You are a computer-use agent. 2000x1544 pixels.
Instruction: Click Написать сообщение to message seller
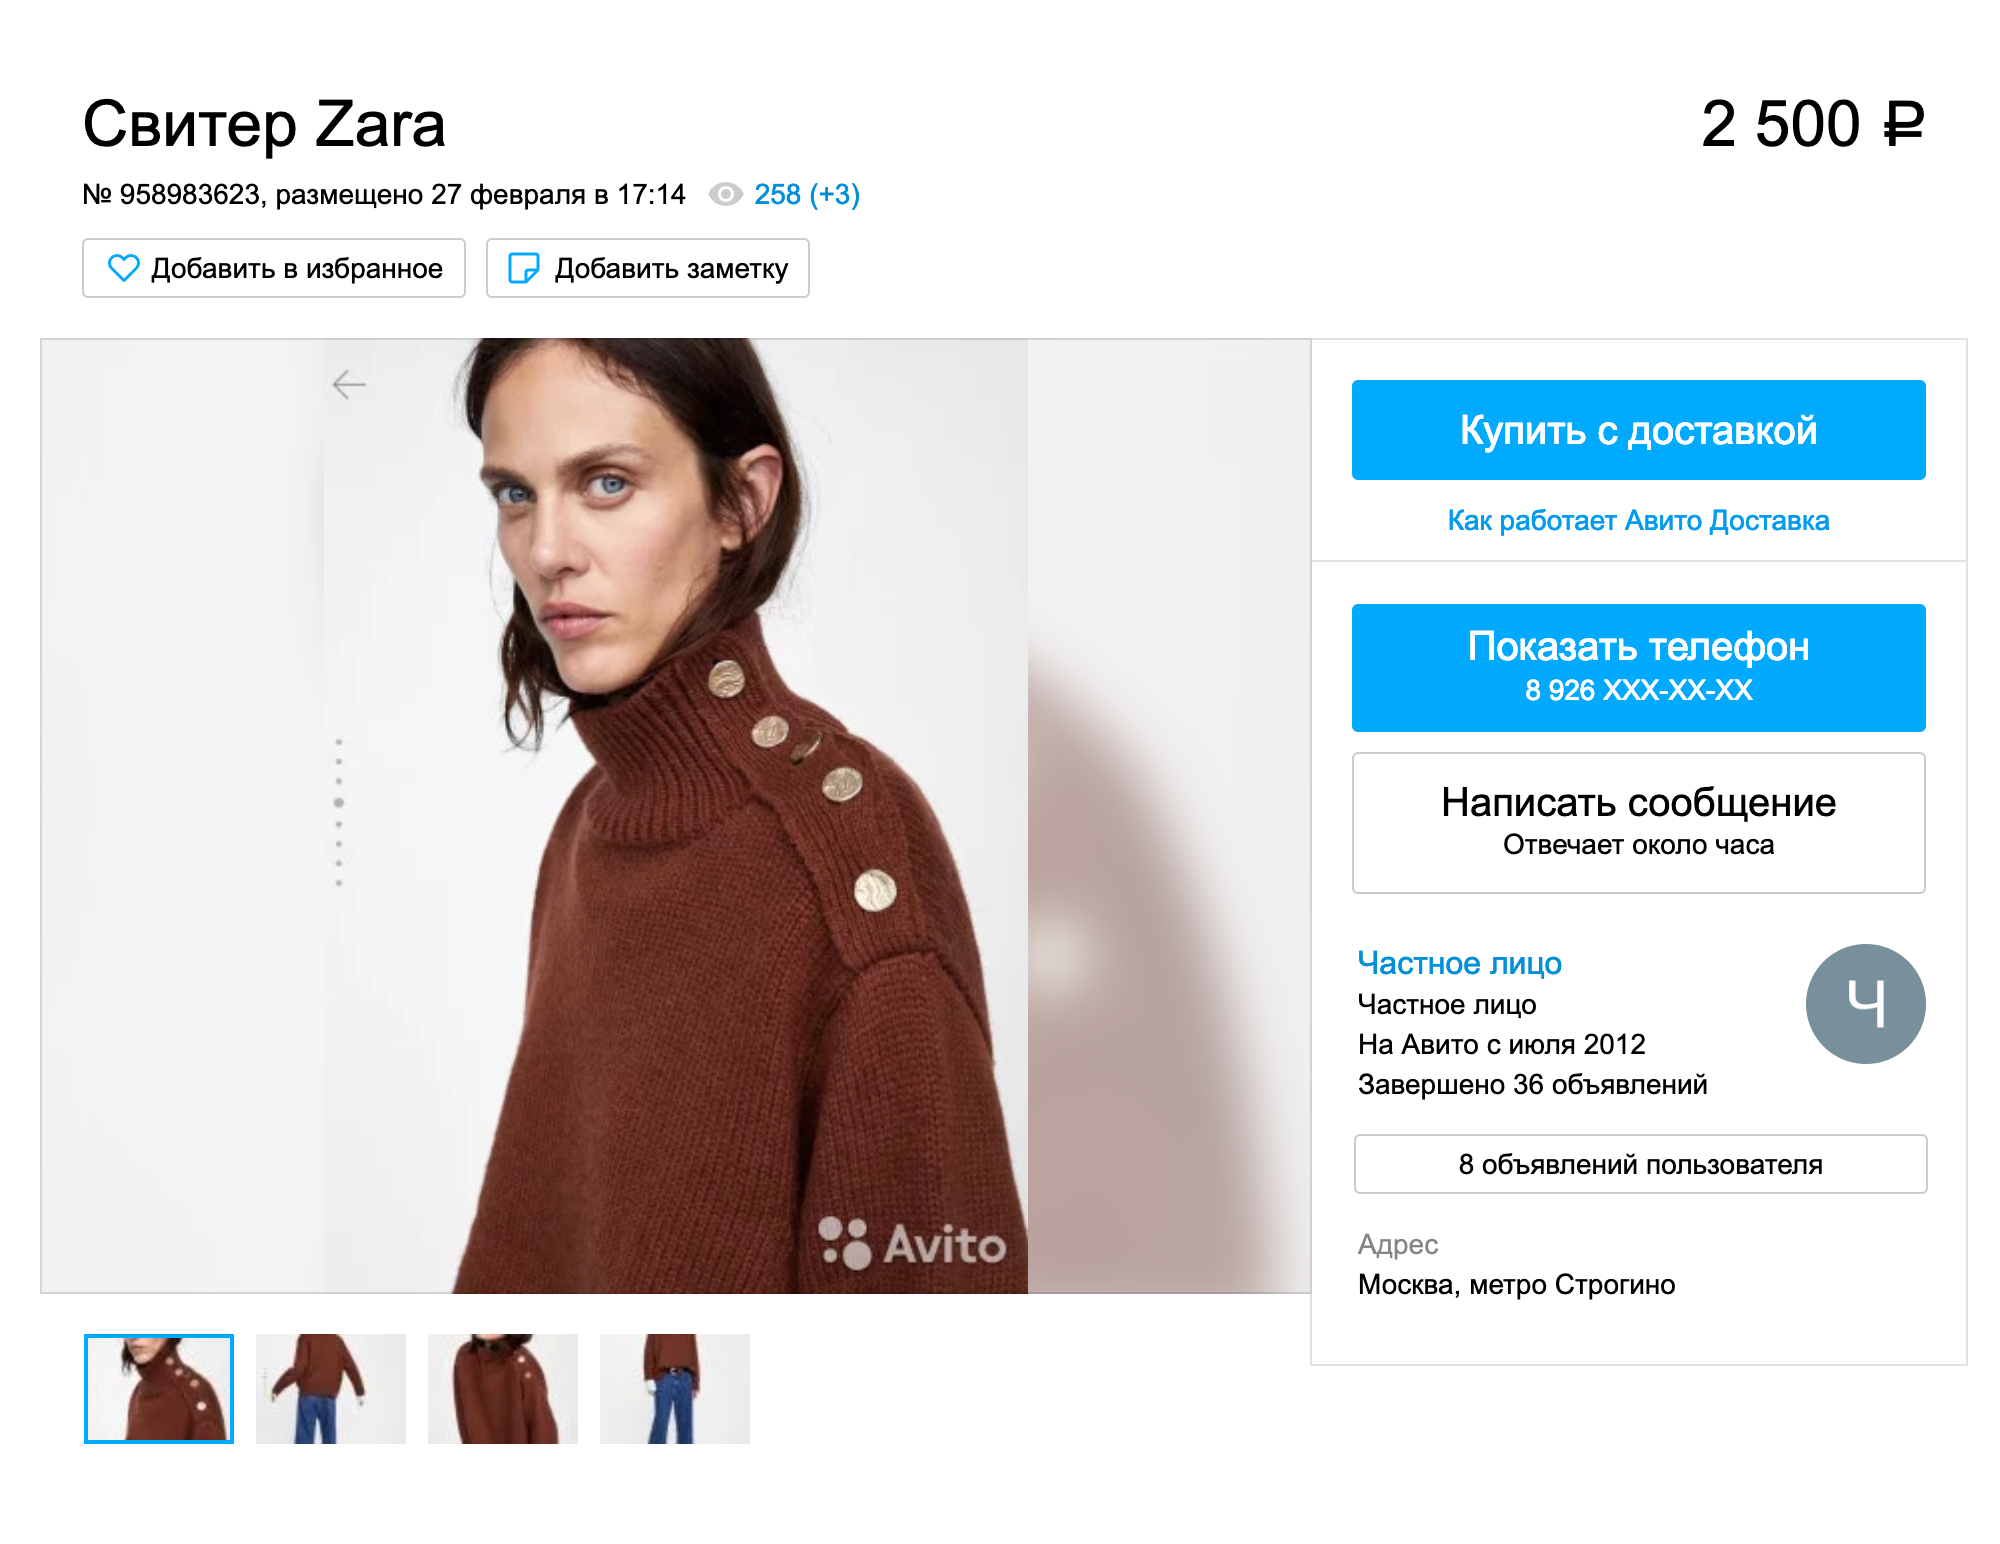tap(1638, 822)
